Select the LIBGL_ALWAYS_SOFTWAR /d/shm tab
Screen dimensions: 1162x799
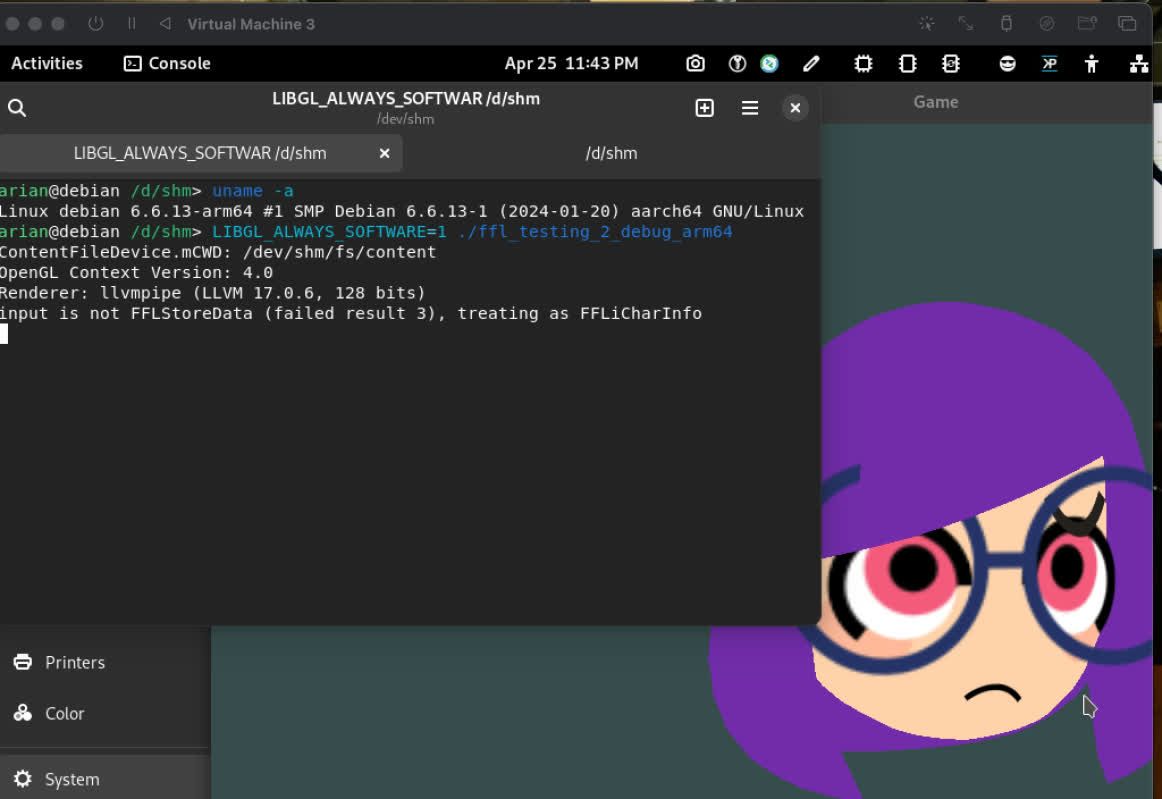[200, 153]
